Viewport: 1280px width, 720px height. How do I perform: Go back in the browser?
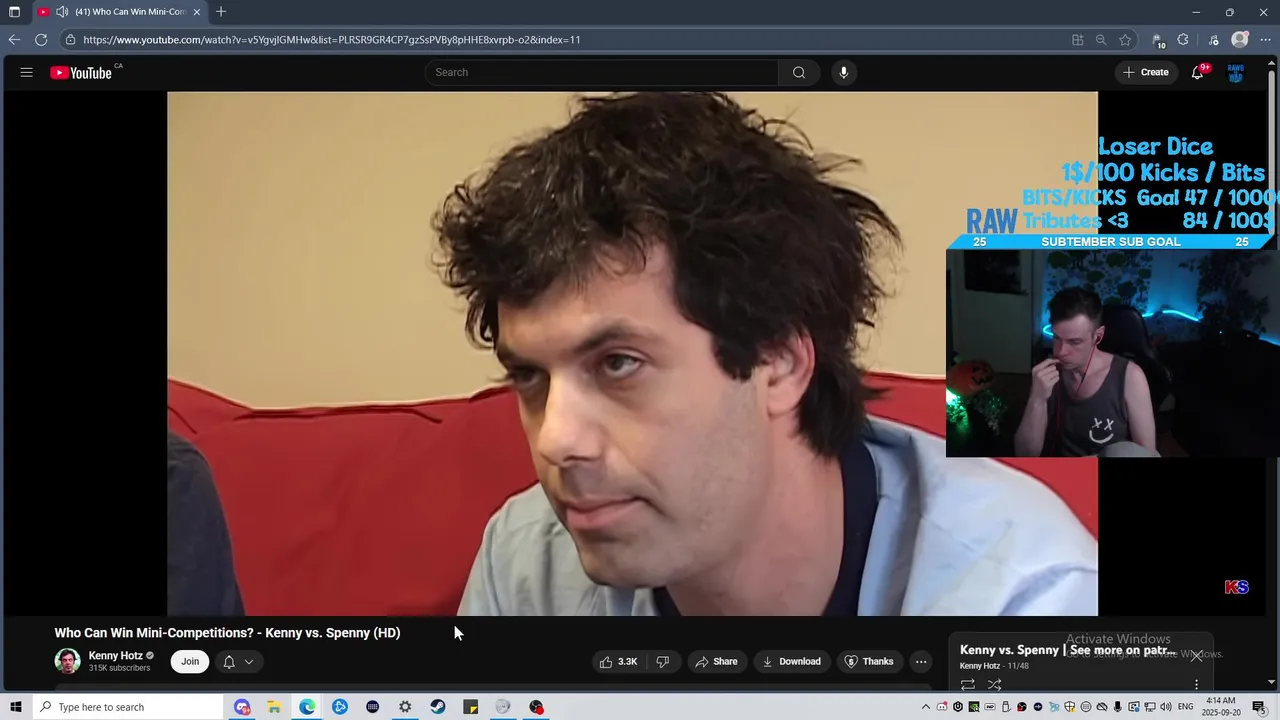pos(14,40)
